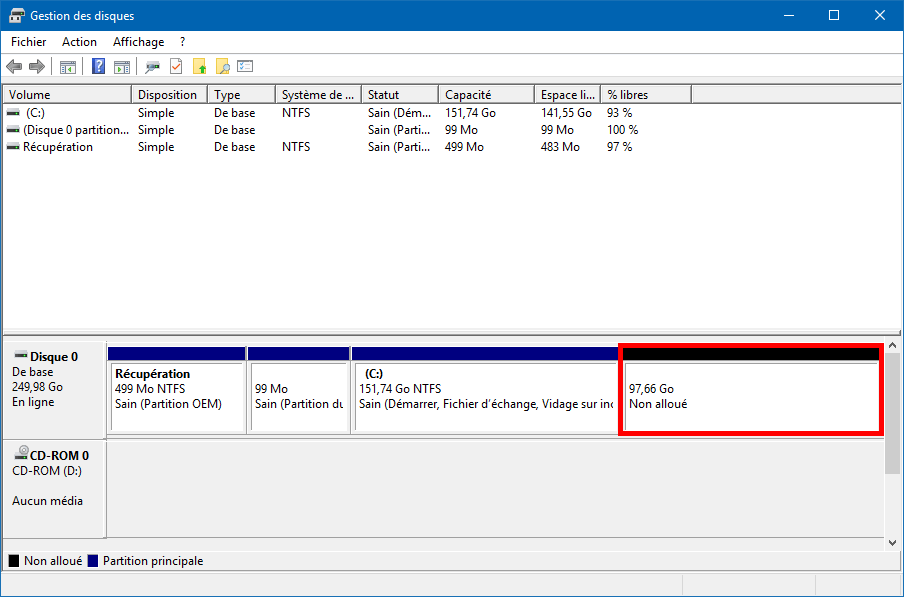Open the Affichage menu
Image resolution: width=904 pixels, height=597 pixels.
[x=138, y=41]
